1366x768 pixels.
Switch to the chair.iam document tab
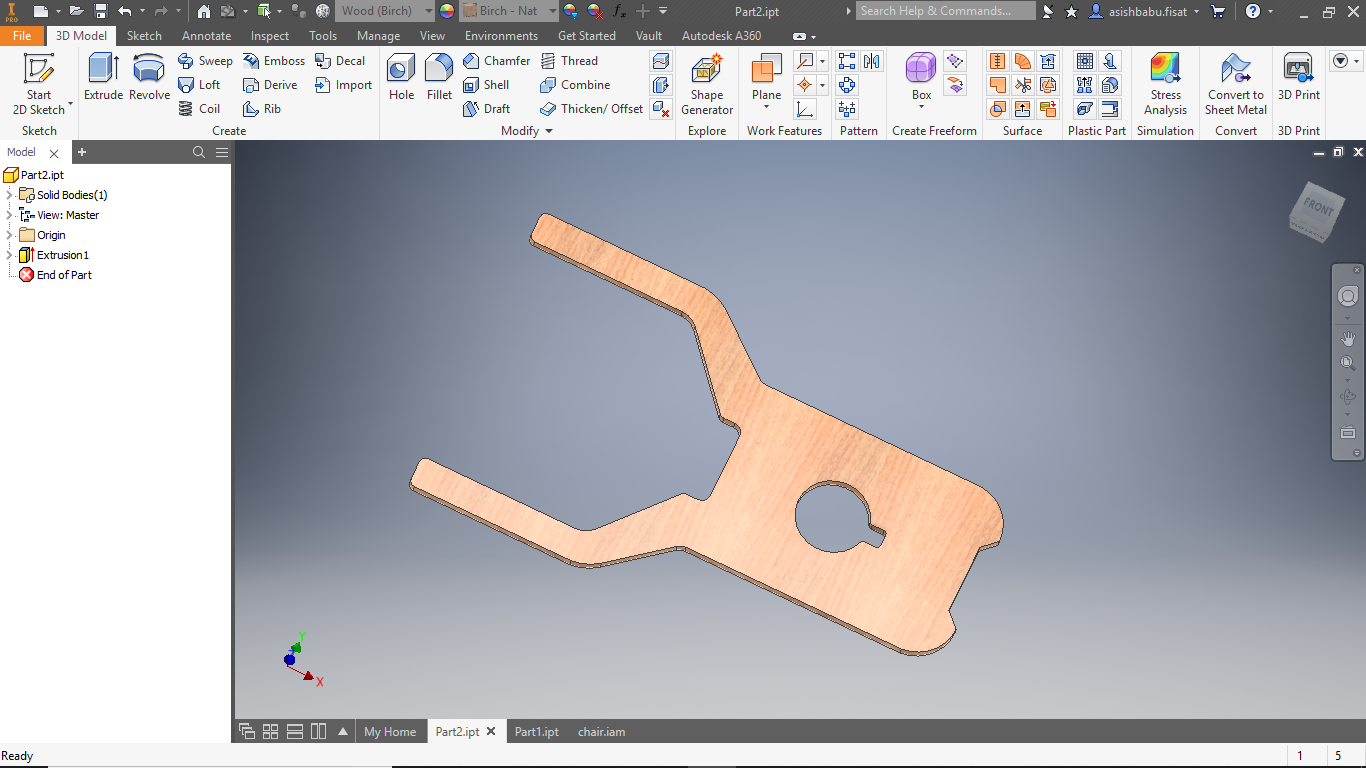click(x=602, y=732)
